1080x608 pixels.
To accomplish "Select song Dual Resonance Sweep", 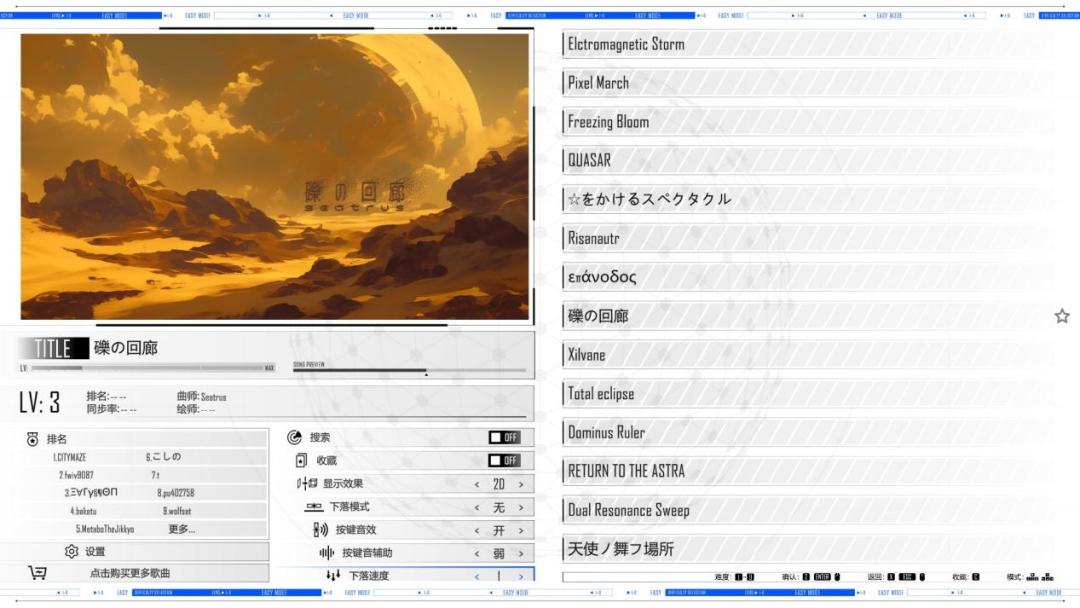I will (x=807, y=510).
